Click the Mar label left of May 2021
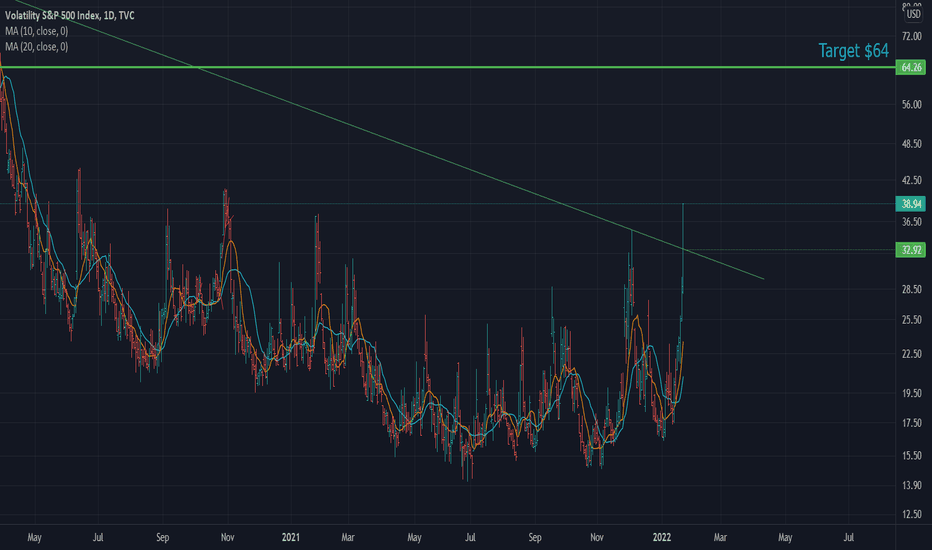932x550 pixels. [348, 537]
